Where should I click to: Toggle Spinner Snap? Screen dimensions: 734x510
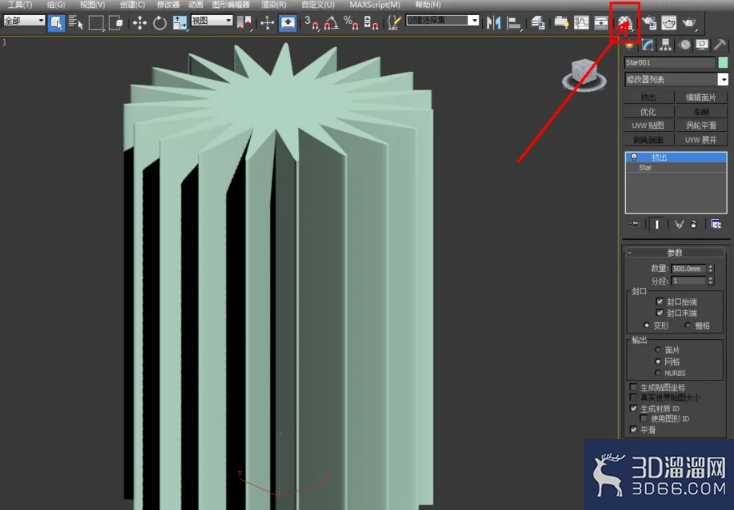[x=371, y=22]
